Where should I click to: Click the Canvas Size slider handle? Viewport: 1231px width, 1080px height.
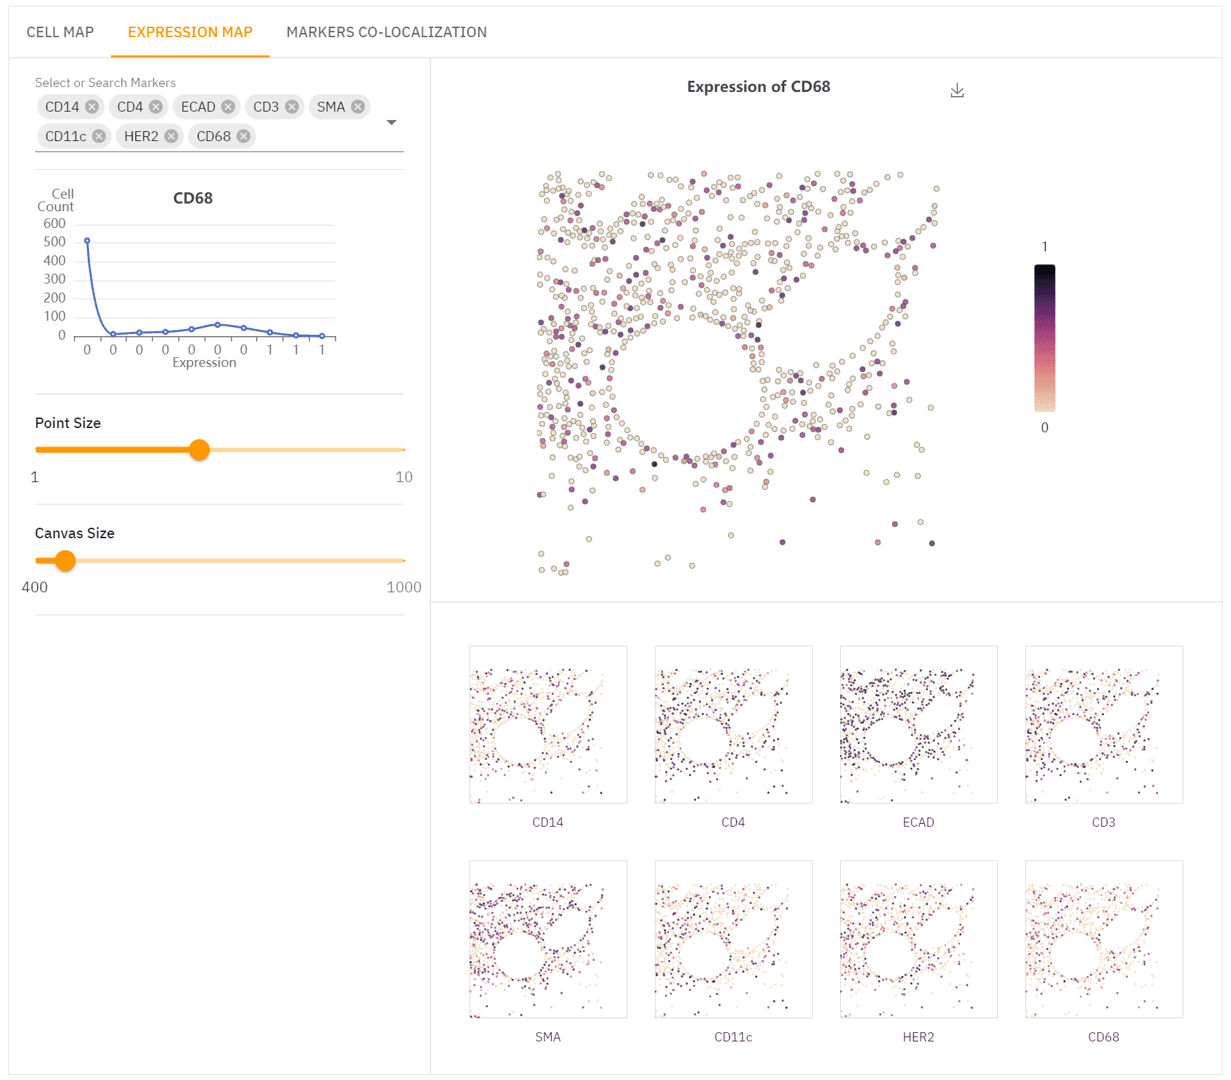tap(65, 561)
